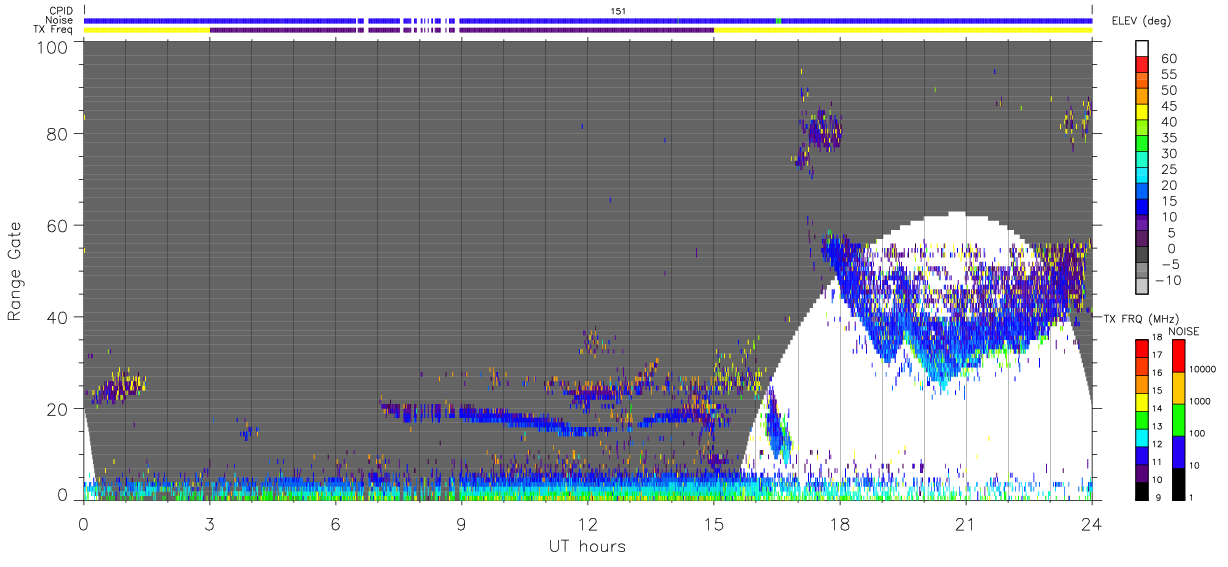
Task: Pick the orange segment of the NOISE colorbar
Action: click(x=1179, y=387)
